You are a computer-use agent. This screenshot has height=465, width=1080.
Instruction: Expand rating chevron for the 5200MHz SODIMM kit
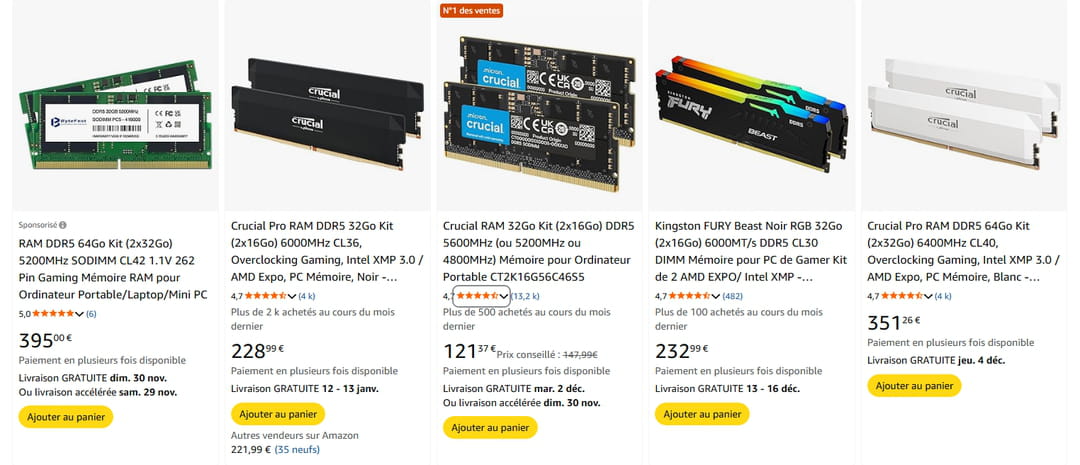pos(80,314)
